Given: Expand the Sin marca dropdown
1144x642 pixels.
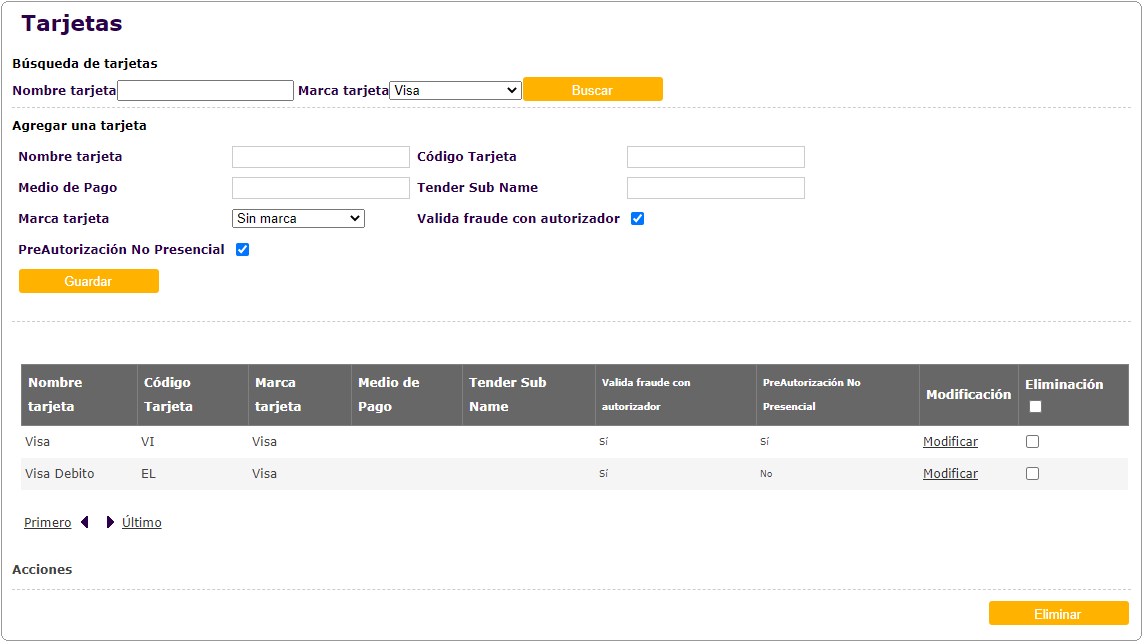Looking at the screenshot, I should (298, 218).
